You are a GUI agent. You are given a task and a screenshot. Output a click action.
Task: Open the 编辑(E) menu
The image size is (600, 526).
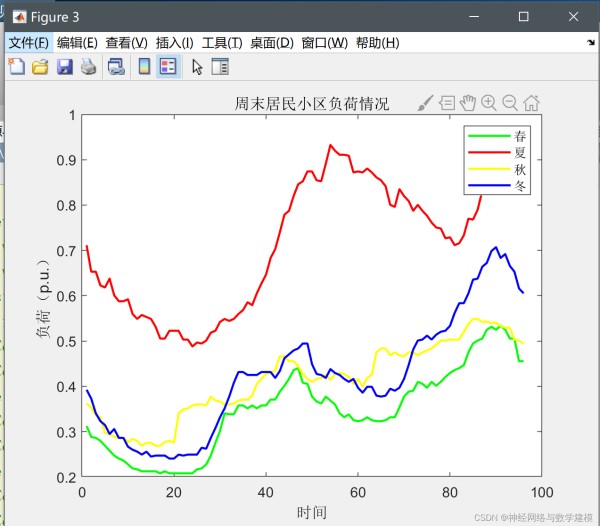pyautogui.click(x=77, y=42)
